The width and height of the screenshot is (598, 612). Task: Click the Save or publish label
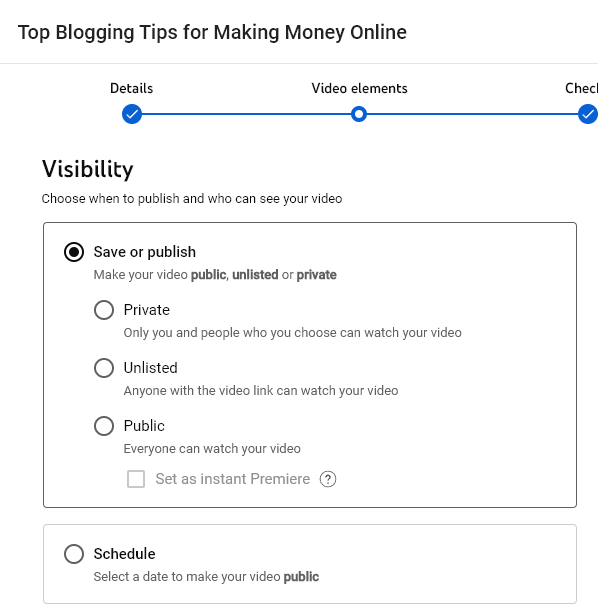point(145,252)
